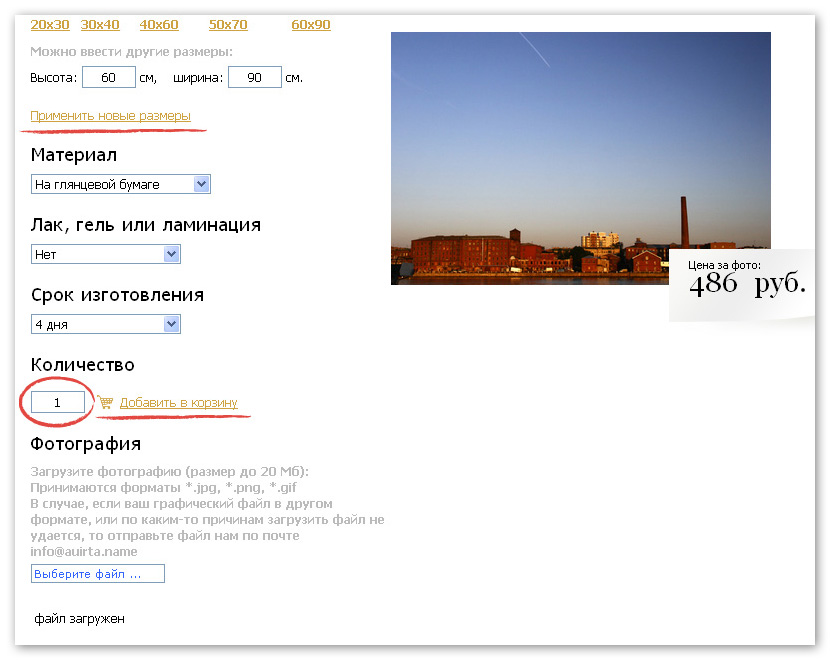Click the info@auirta.name email text
This screenshot has width=830, height=660.
click(x=84, y=551)
